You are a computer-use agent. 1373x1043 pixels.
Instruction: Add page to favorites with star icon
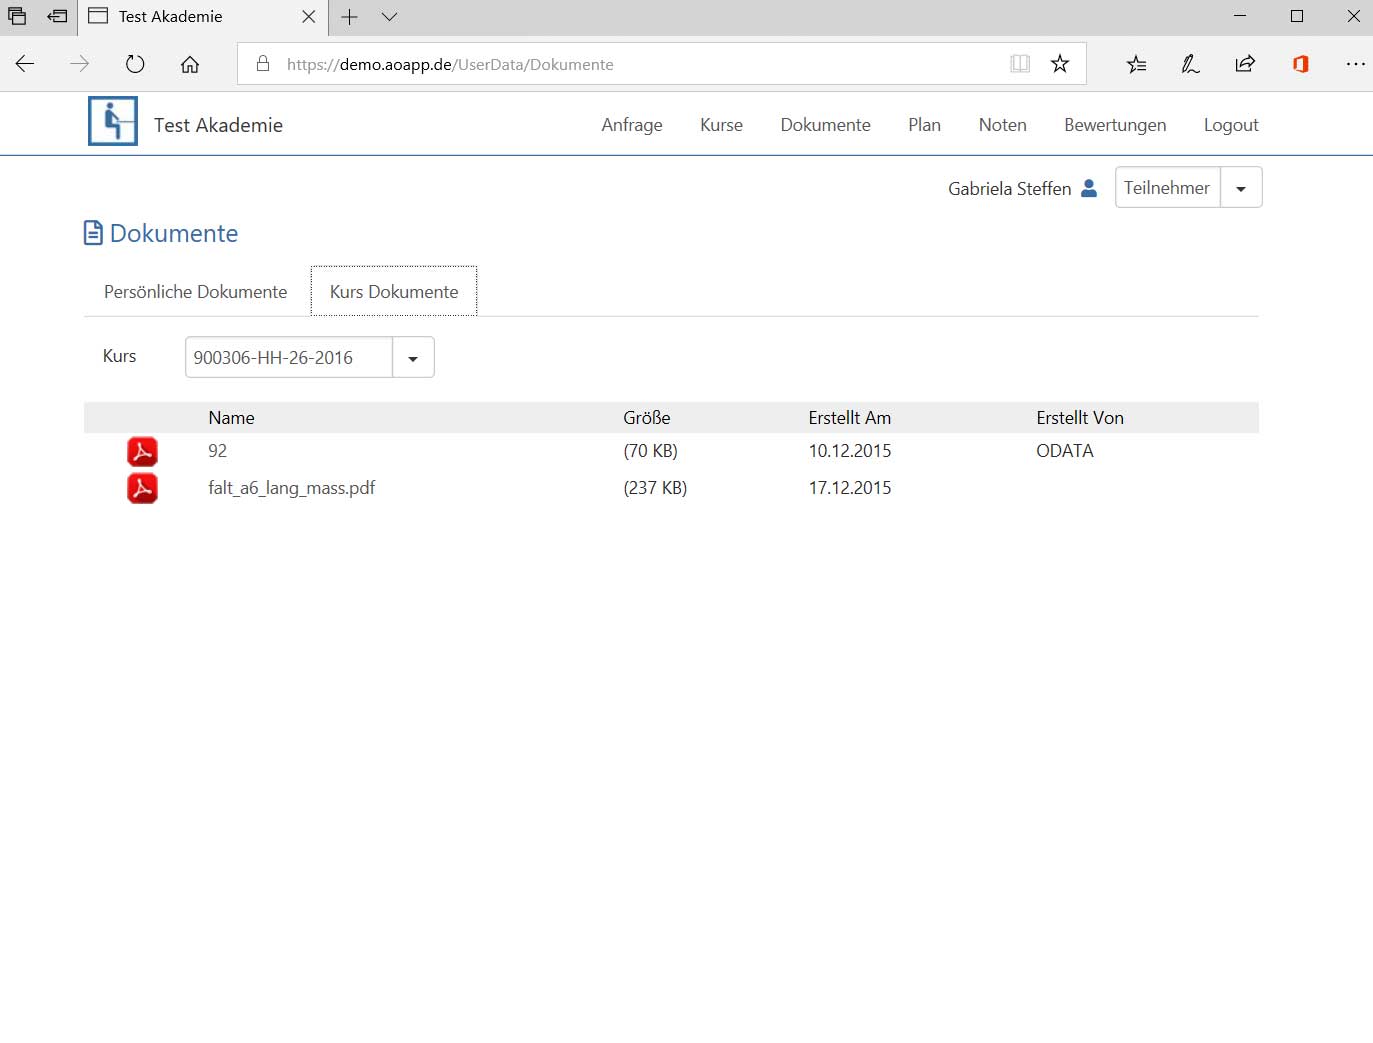pyautogui.click(x=1060, y=64)
